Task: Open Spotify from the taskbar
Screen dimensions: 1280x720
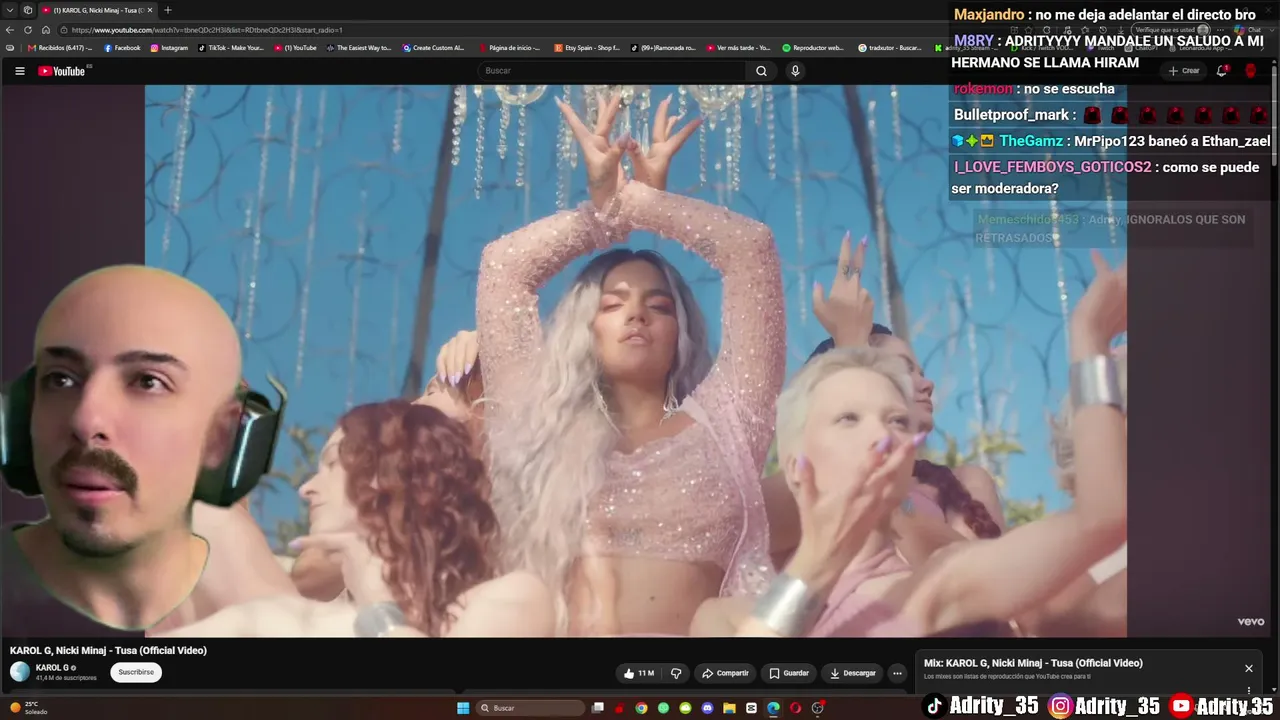Action: (663, 708)
